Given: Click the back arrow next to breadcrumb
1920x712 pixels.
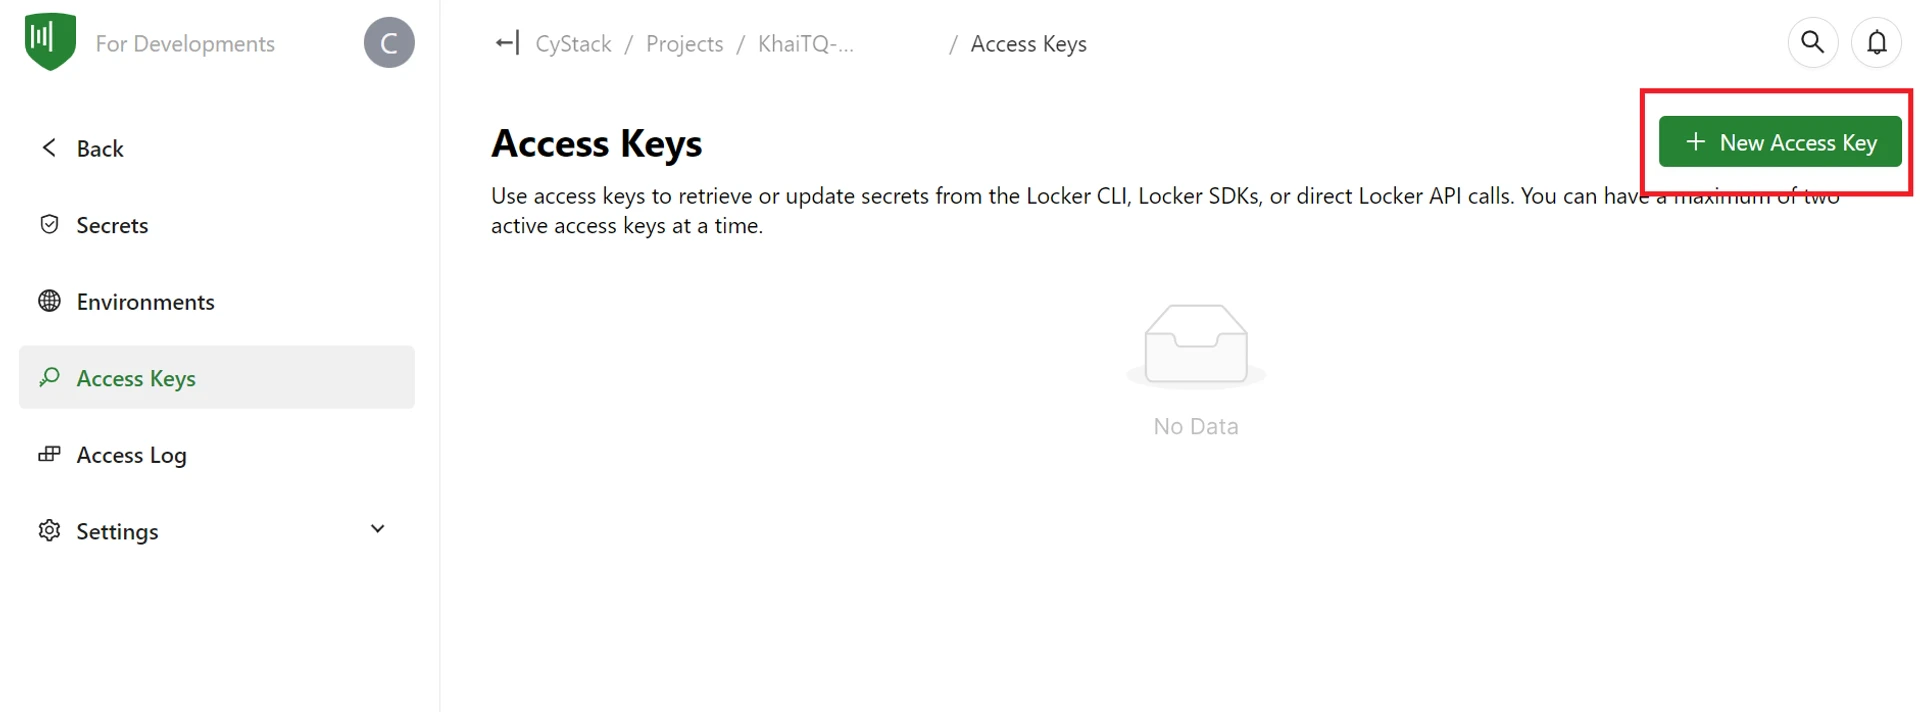Looking at the screenshot, I should coord(507,43).
